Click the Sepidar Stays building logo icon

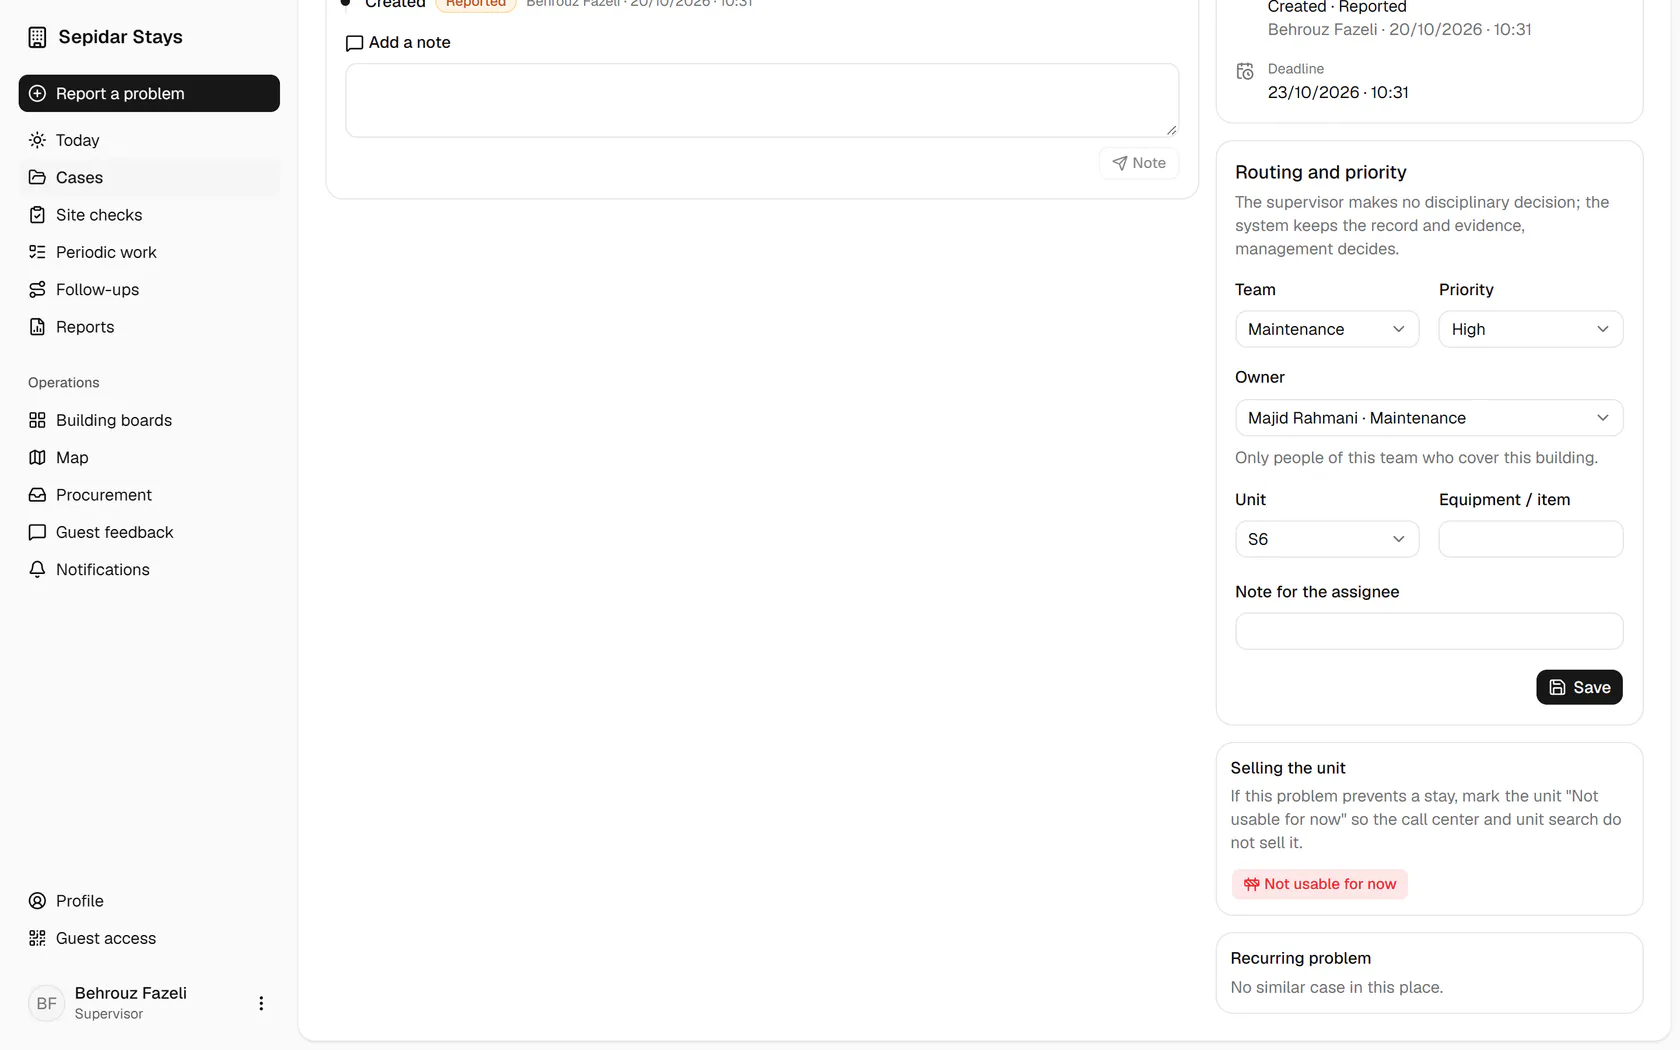(37, 37)
